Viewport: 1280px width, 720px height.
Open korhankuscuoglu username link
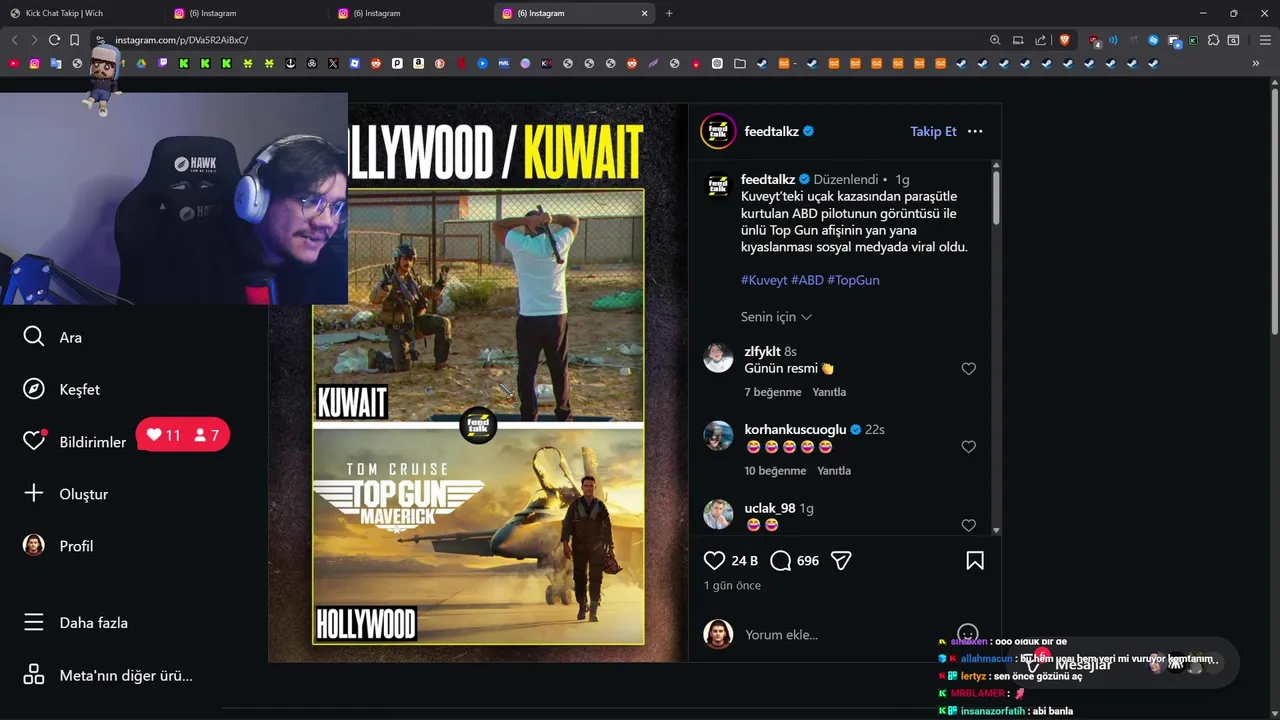[x=795, y=429]
